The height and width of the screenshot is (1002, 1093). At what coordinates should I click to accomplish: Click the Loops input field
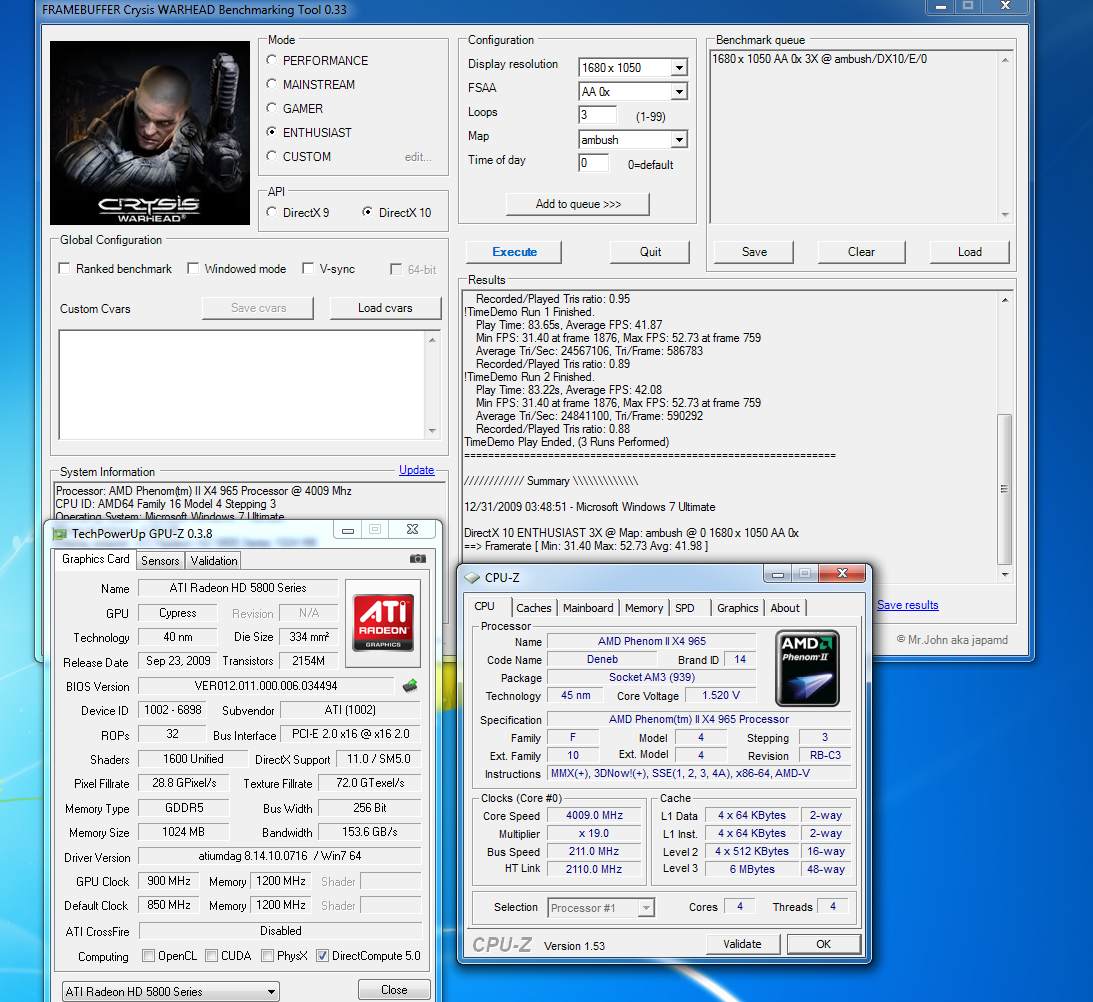pyautogui.click(x=597, y=115)
